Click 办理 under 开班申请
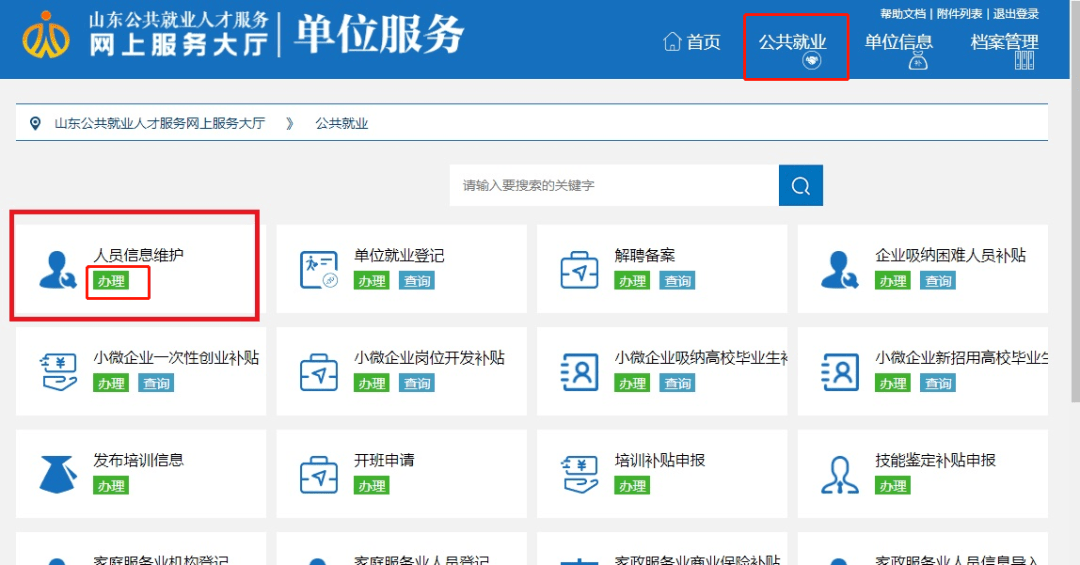This screenshot has height=565, width=1080. [372, 486]
